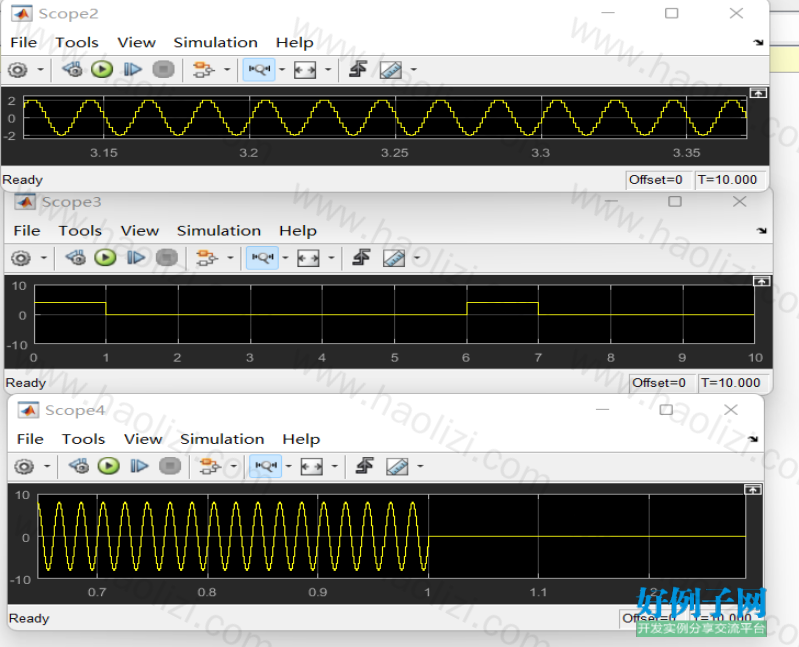This screenshot has width=799, height=647.
Task: Click Cursor Measurements ruler icon in Scope4
Action: pyautogui.click(x=397, y=466)
